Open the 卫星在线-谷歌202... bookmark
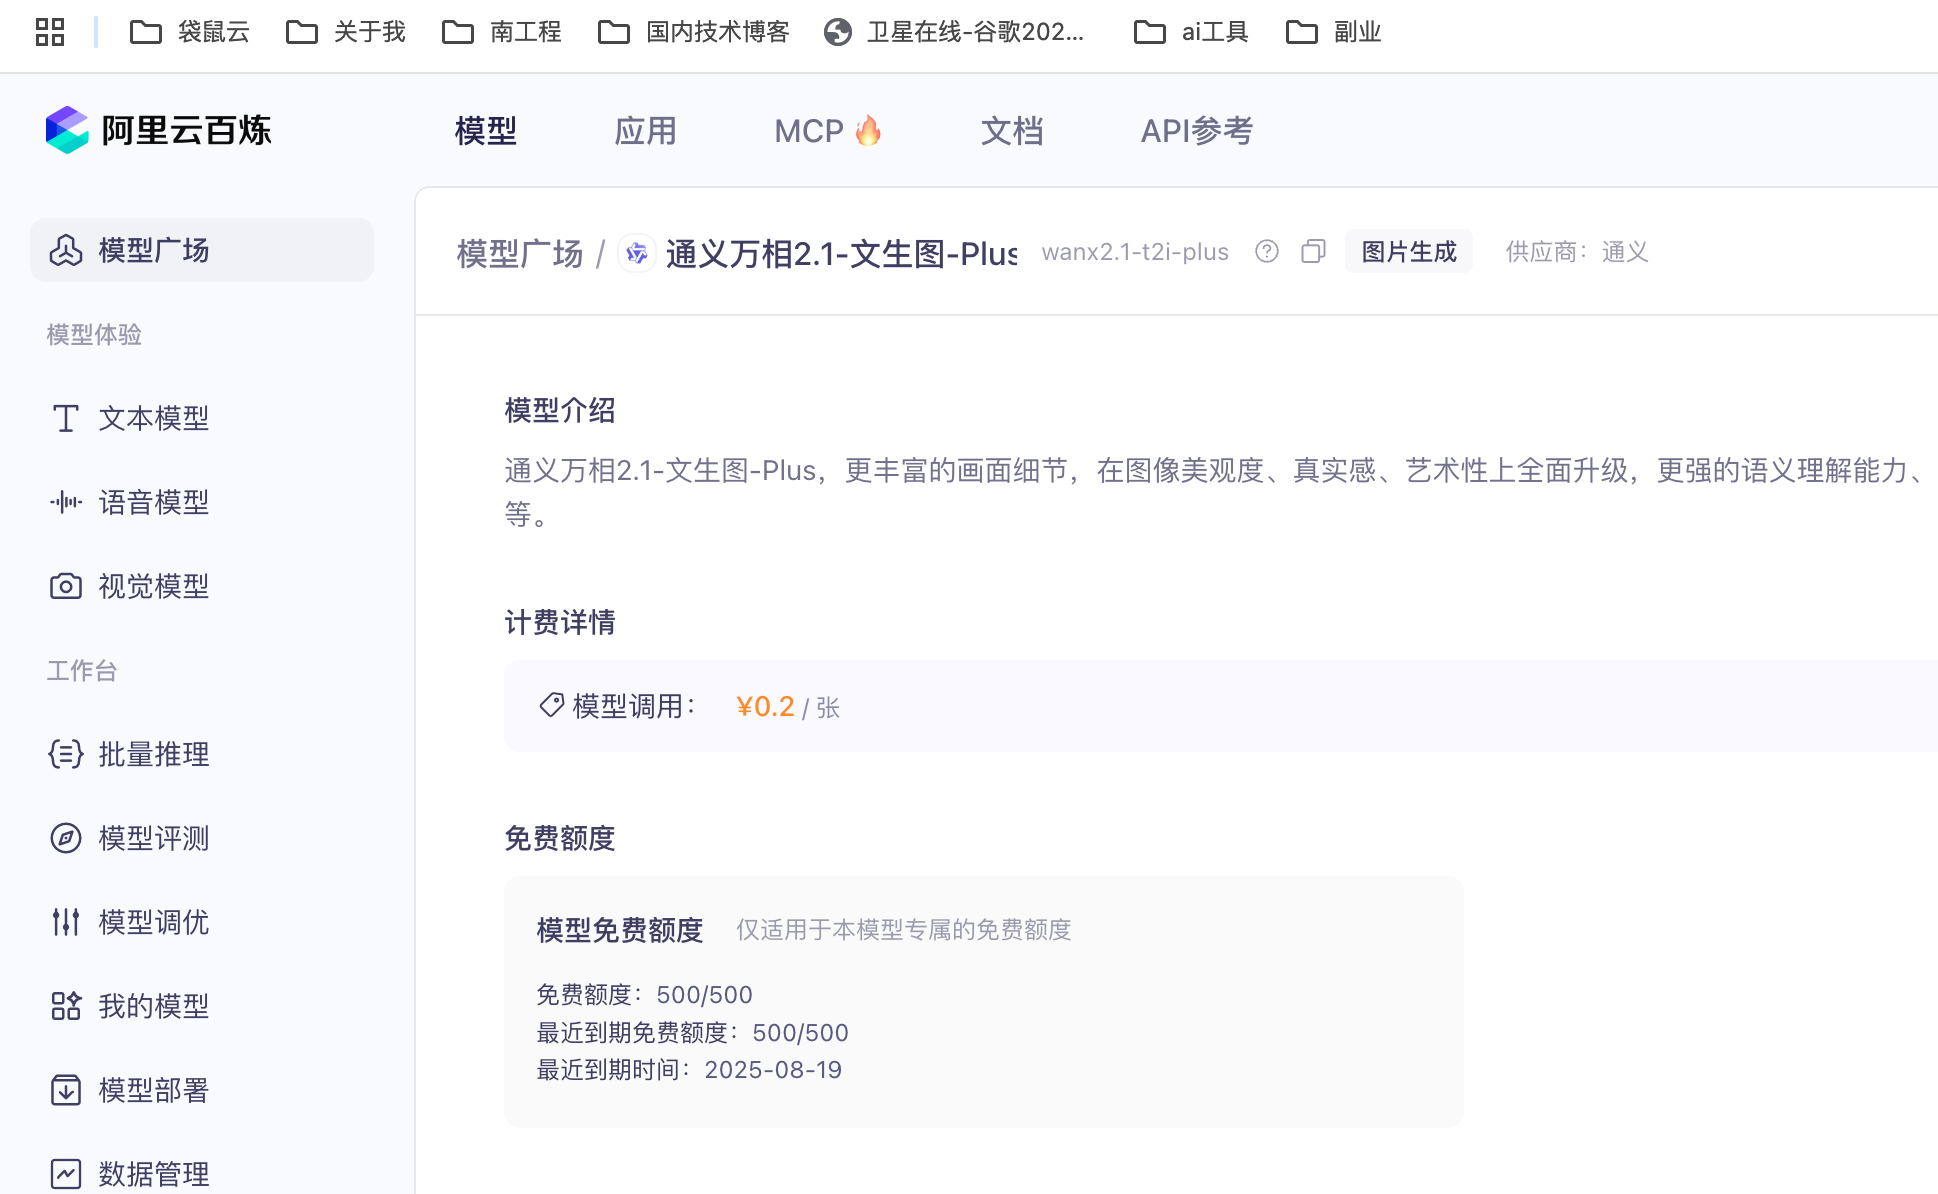Screen dimensions: 1938x1194 pyautogui.click(x=955, y=32)
